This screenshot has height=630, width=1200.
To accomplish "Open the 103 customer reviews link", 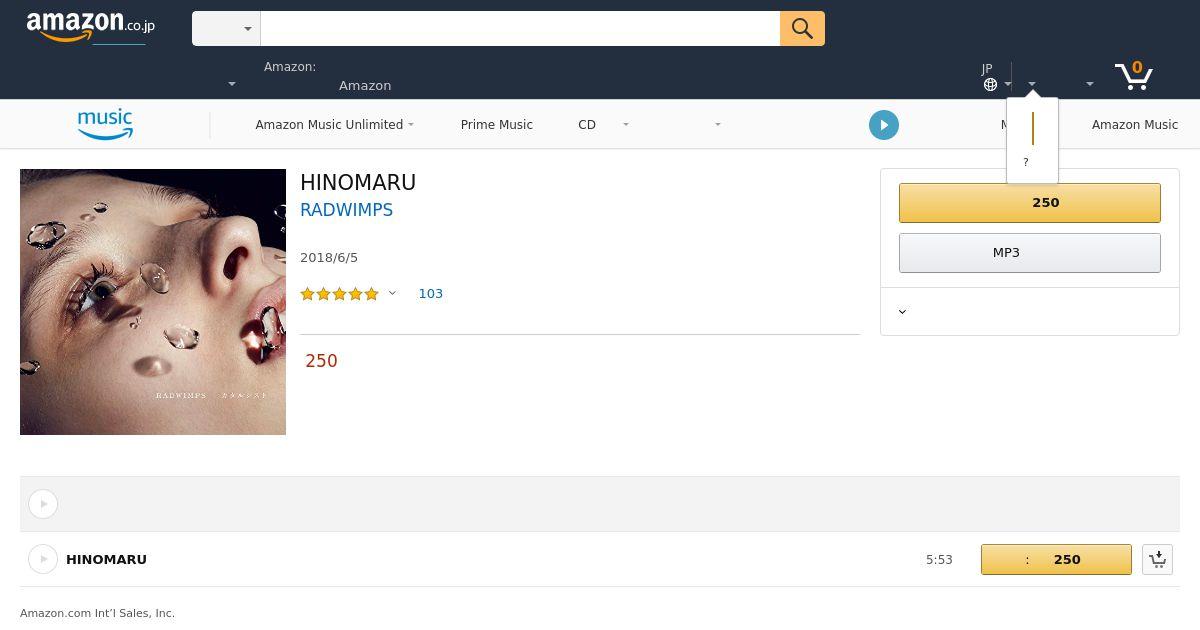I will (430, 293).
